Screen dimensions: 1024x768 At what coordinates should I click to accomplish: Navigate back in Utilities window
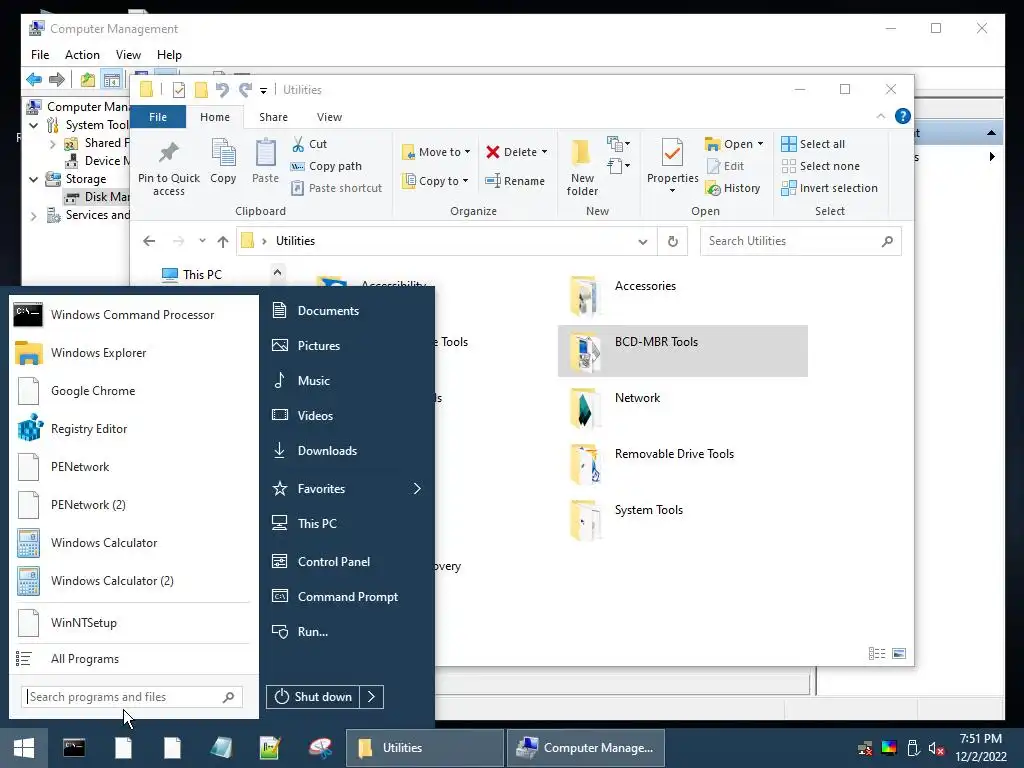tap(149, 242)
